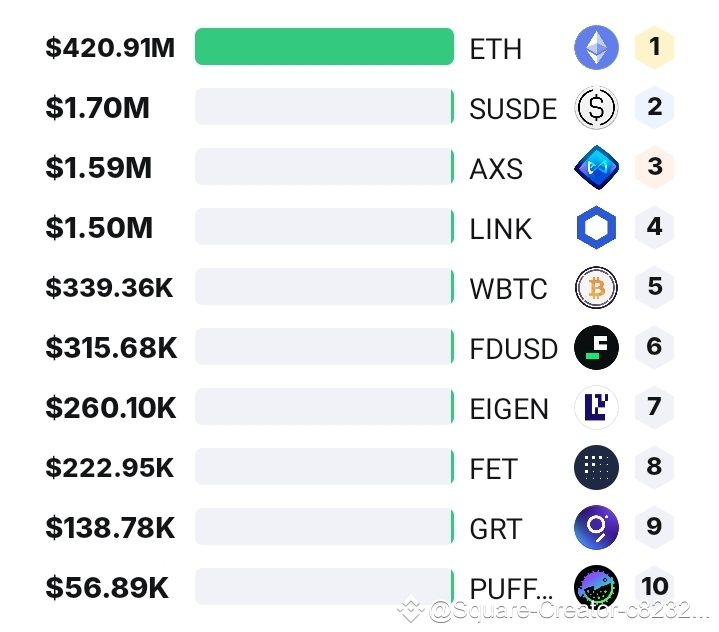Click the $420.91M value

tap(110, 48)
